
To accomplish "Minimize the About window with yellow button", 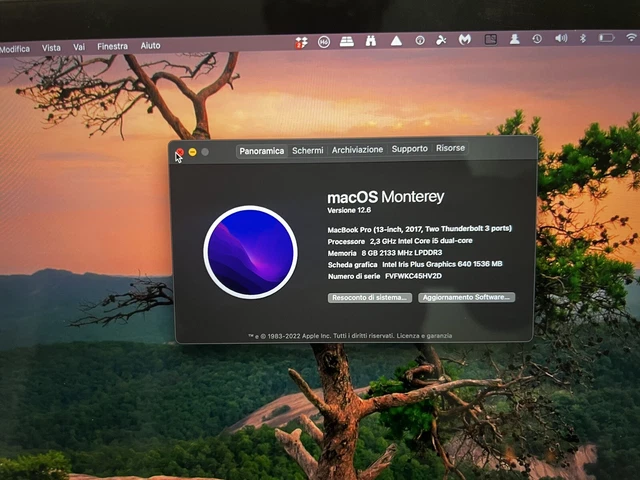I will 193,152.
